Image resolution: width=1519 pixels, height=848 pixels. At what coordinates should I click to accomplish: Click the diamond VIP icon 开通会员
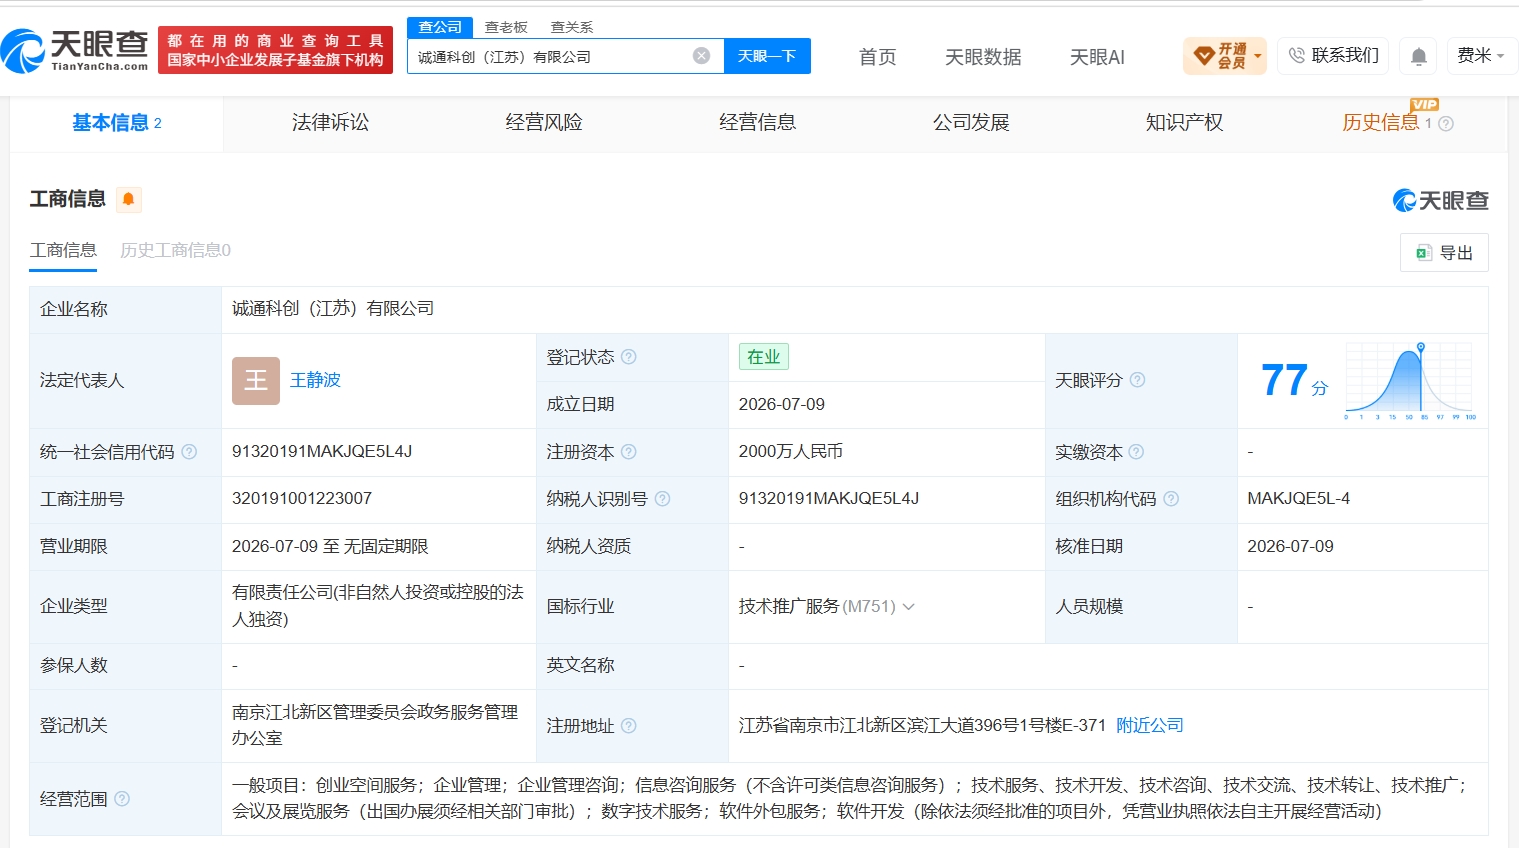click(1204, 56)
